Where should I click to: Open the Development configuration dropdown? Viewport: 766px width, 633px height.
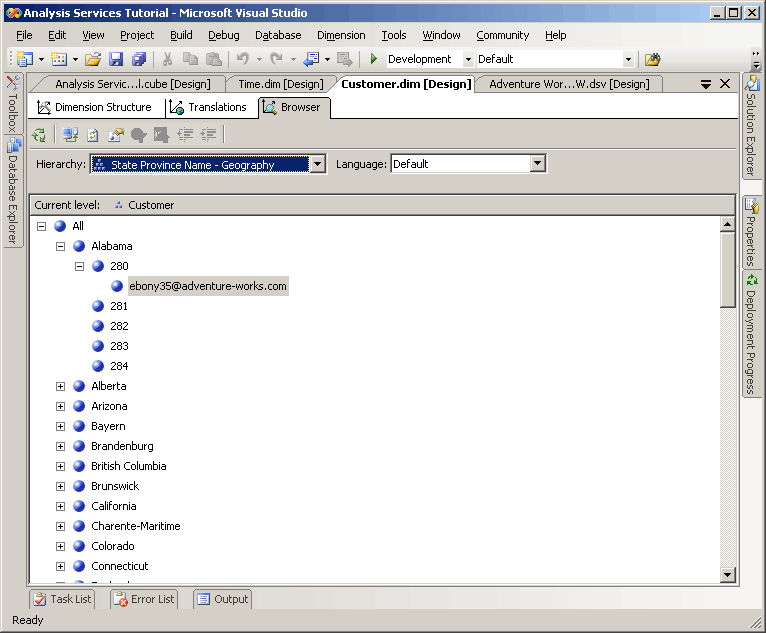point(468,60)
